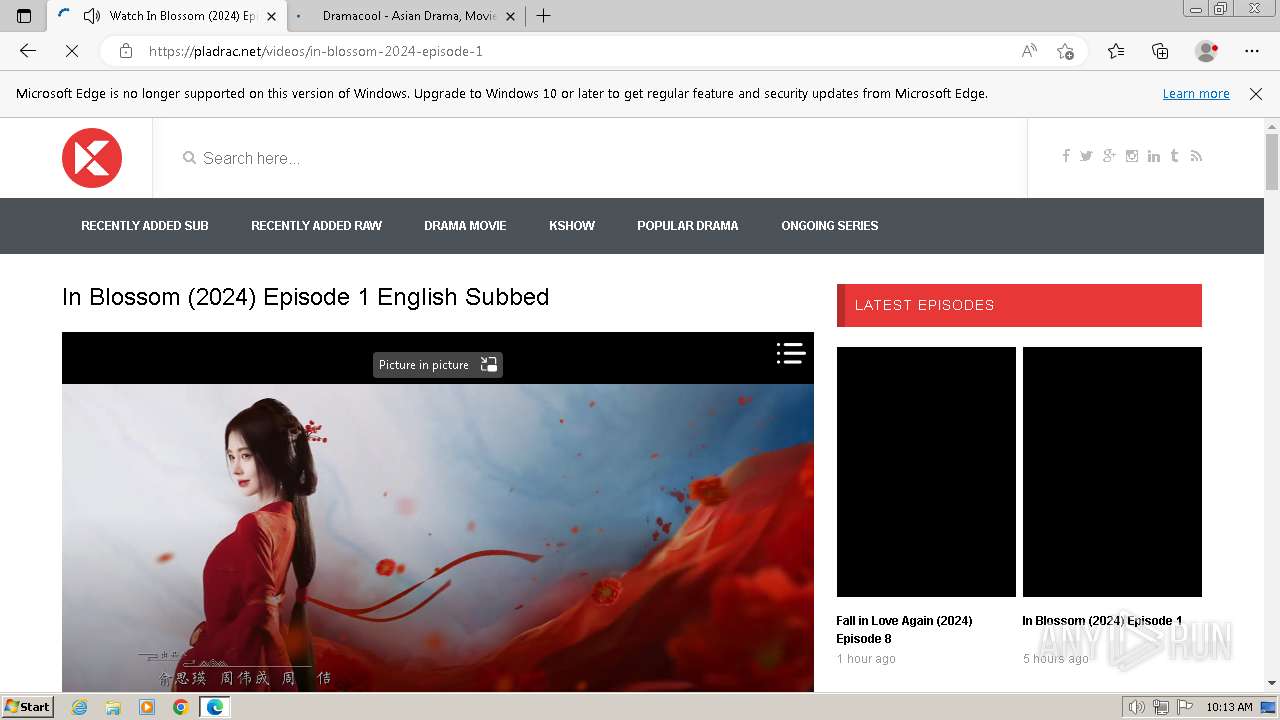The height and width of the screenshot is (720, 1280).
Task: Open In Blossom Episode 1 thumbnail
Action: coord(1112,472)
